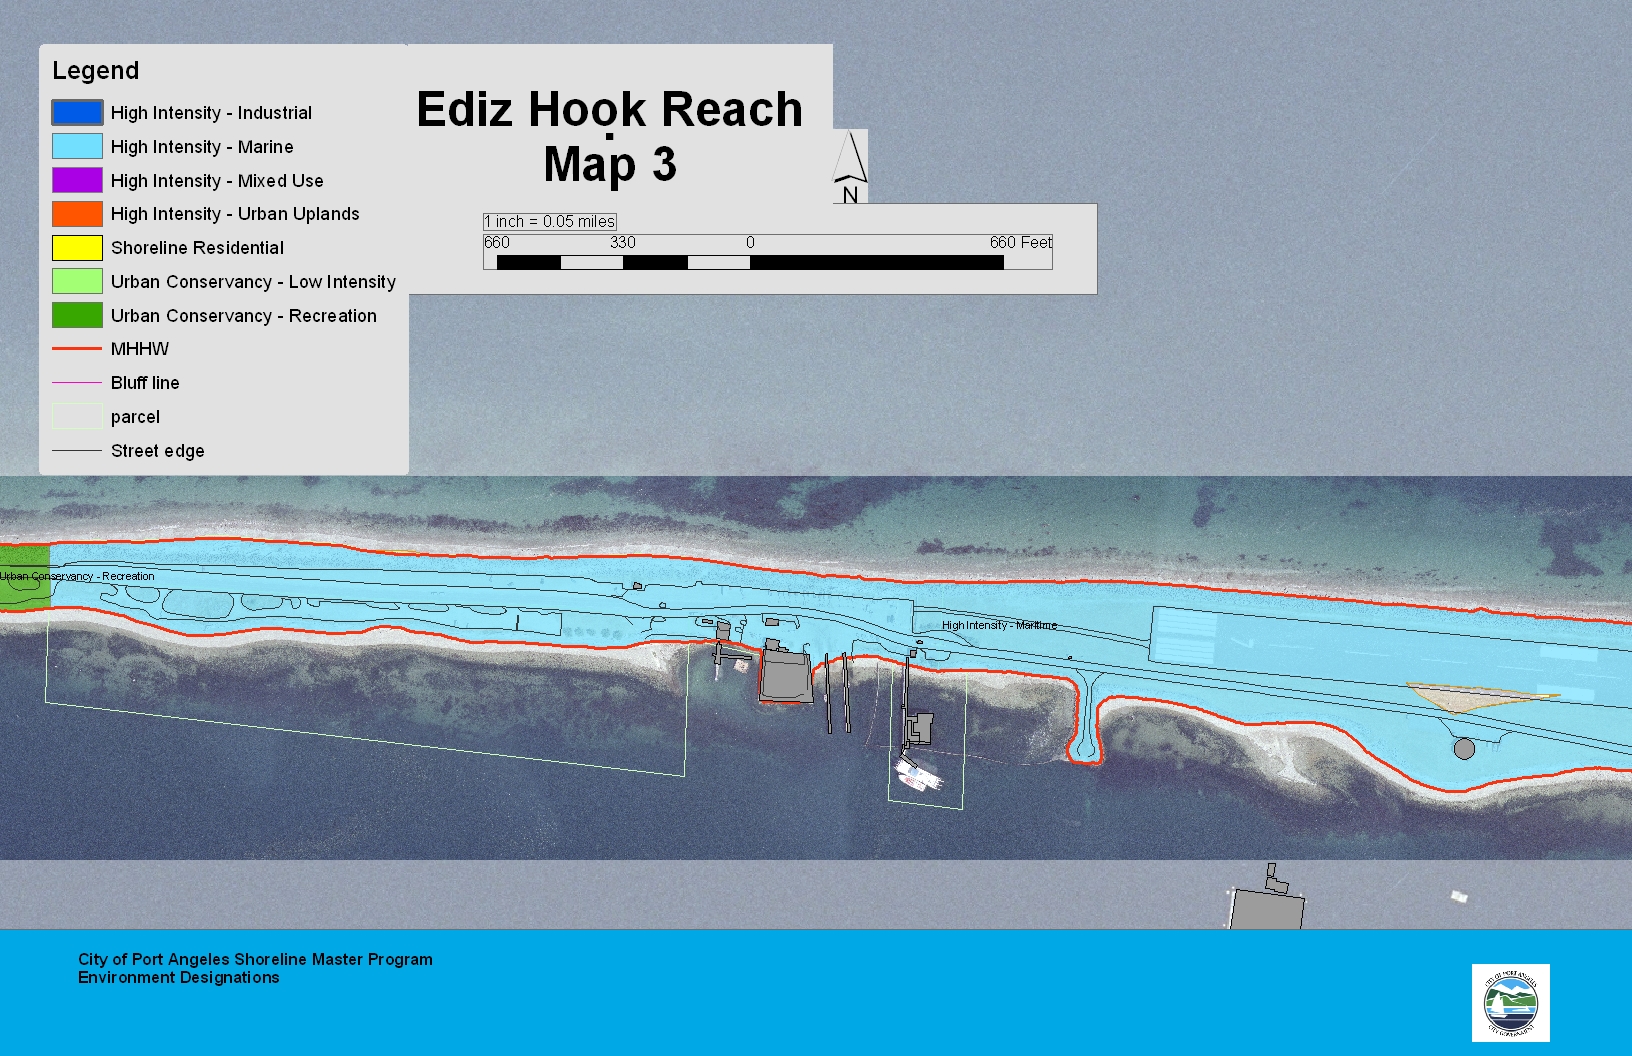Expand the Legend panel header

tap(97, 70)
